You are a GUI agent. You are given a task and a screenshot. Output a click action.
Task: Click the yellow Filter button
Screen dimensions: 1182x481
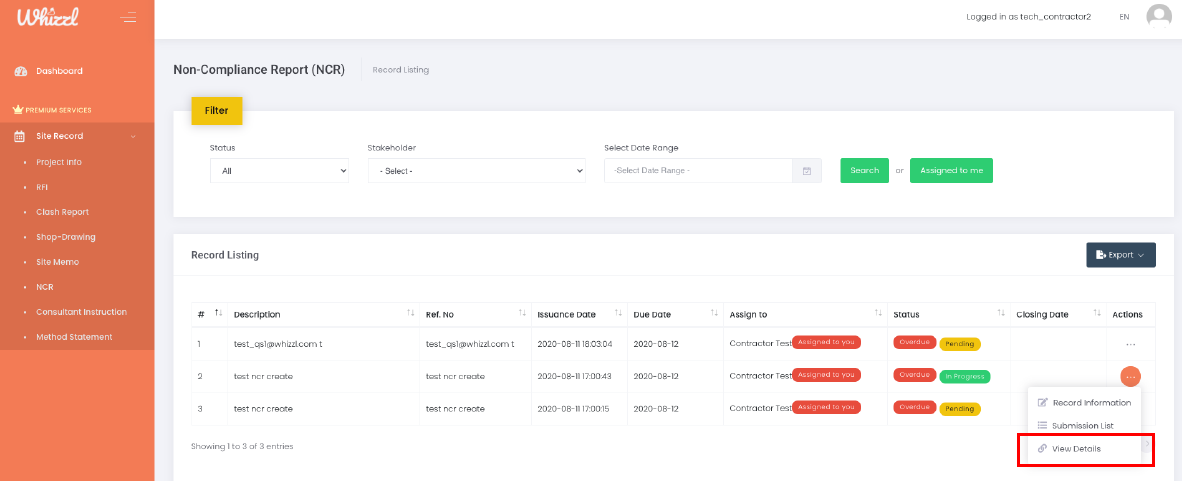click(x=216, y=111)
